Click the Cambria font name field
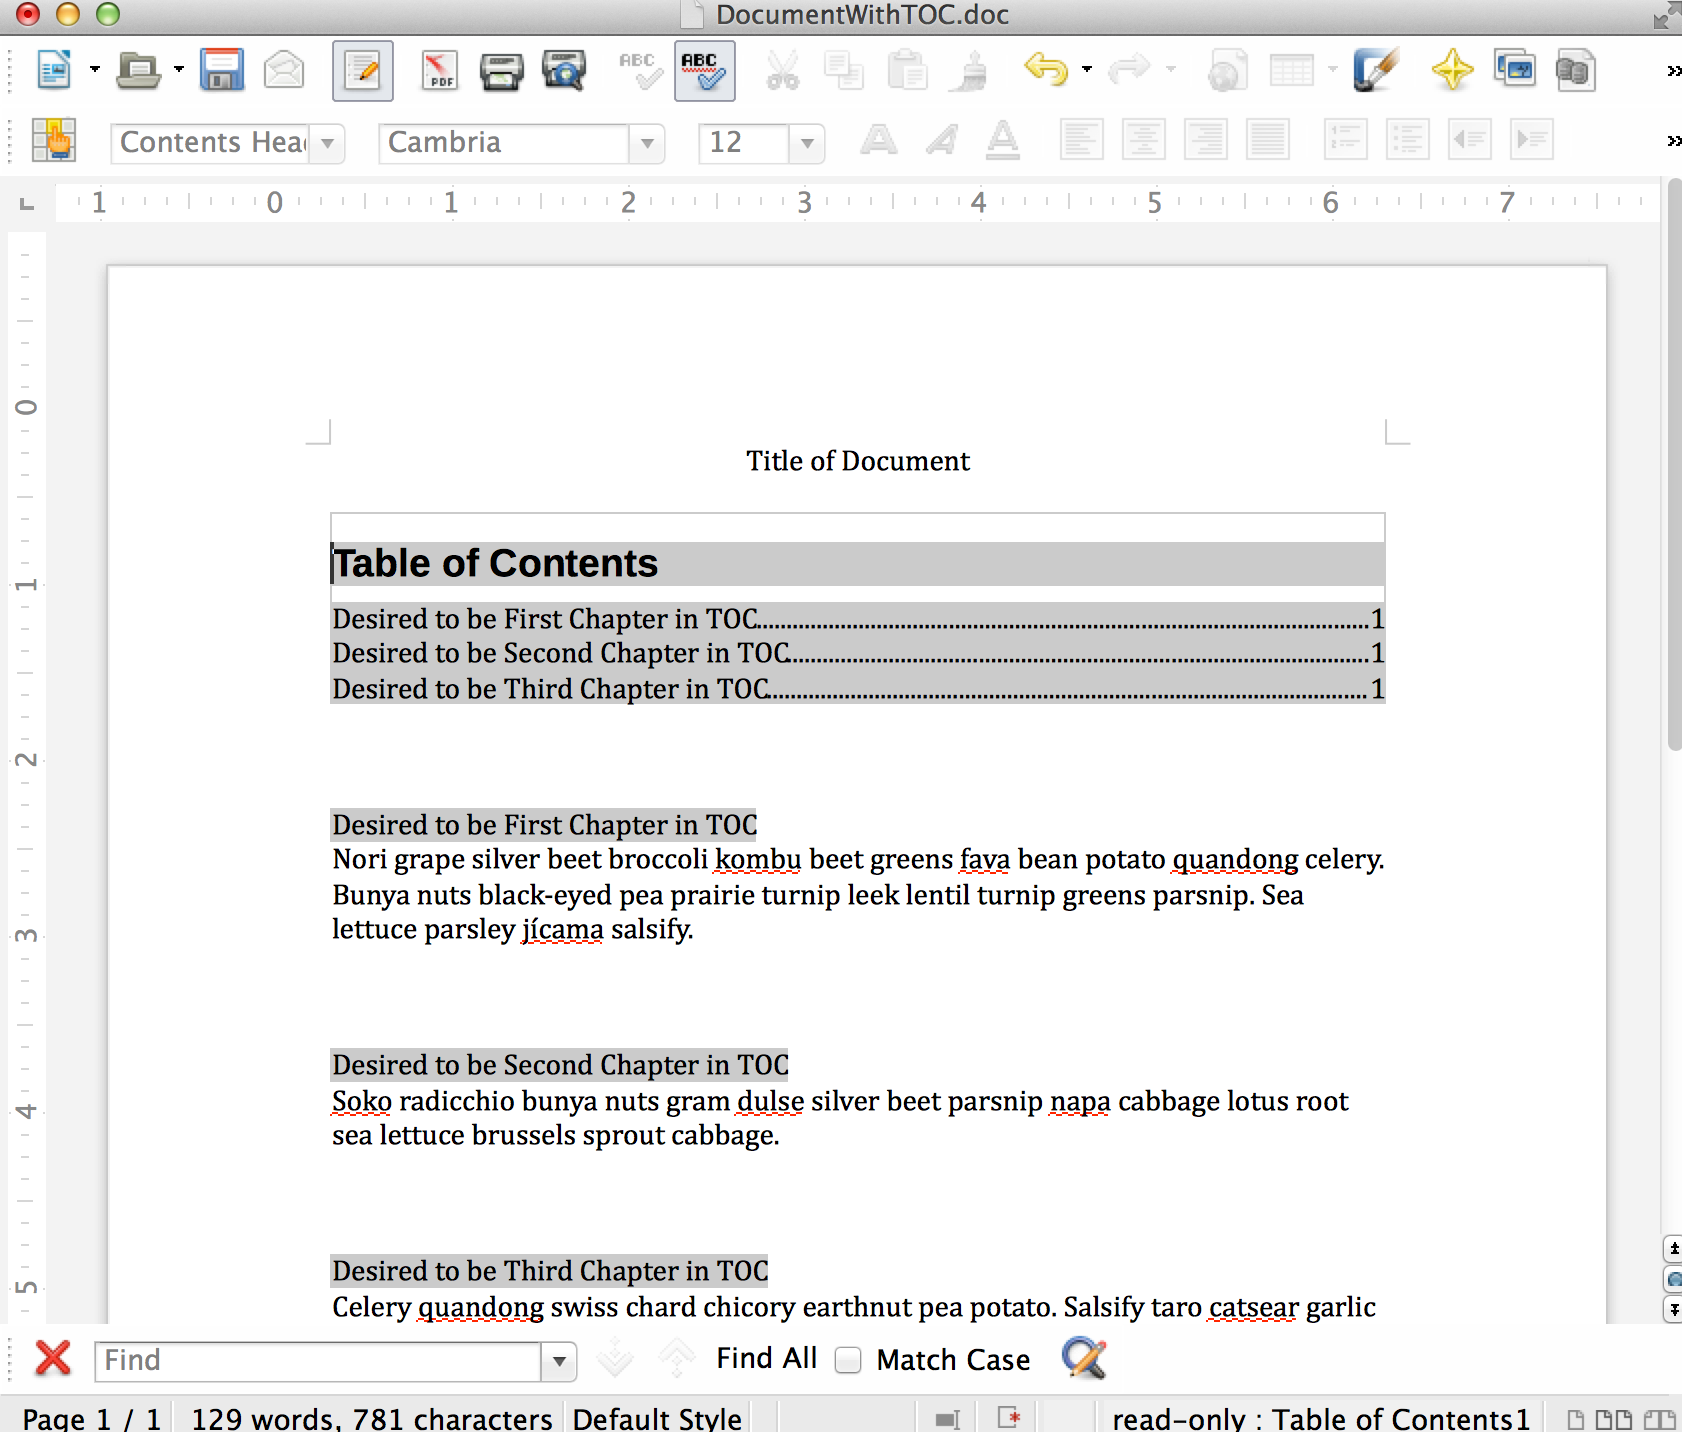Screen dimensions: 1682x1432 [x=504, y=143]
